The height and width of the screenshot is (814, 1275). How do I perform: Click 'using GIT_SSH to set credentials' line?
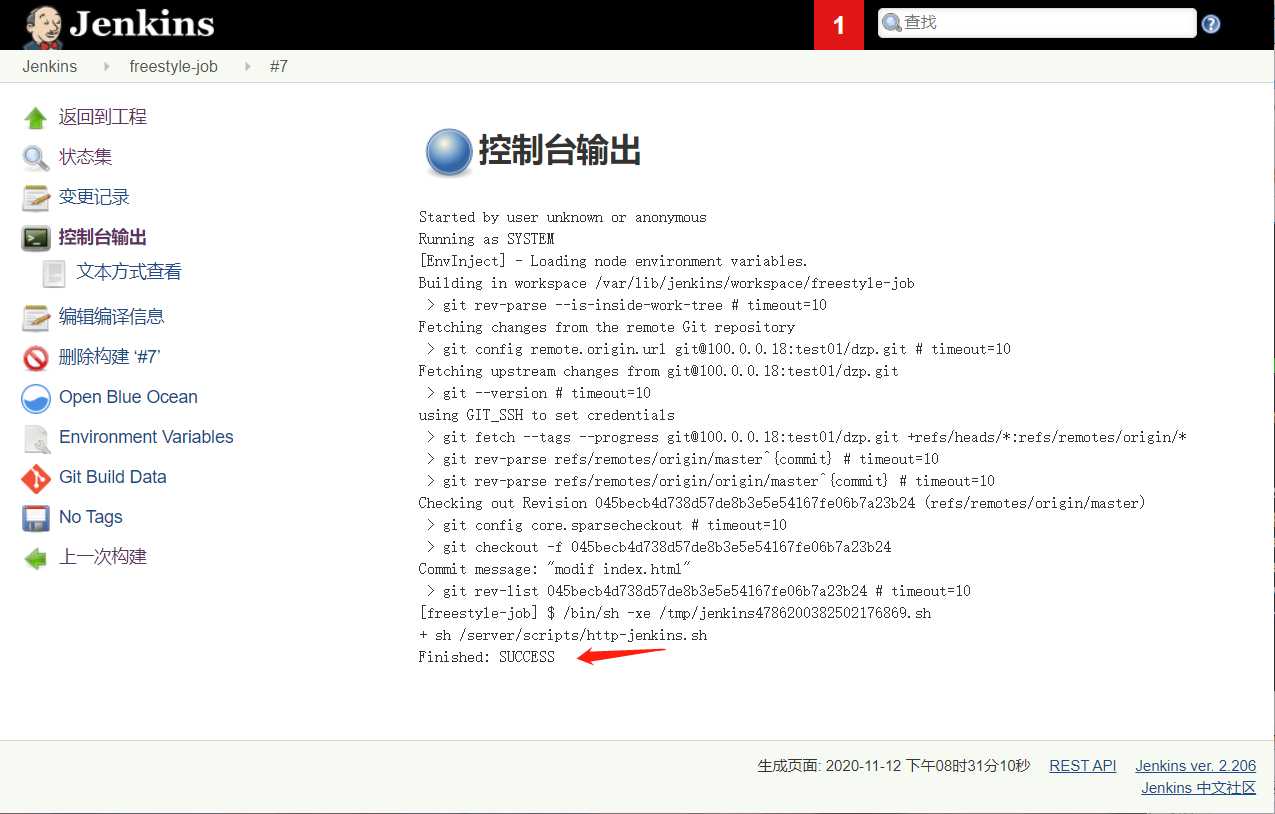546,415
